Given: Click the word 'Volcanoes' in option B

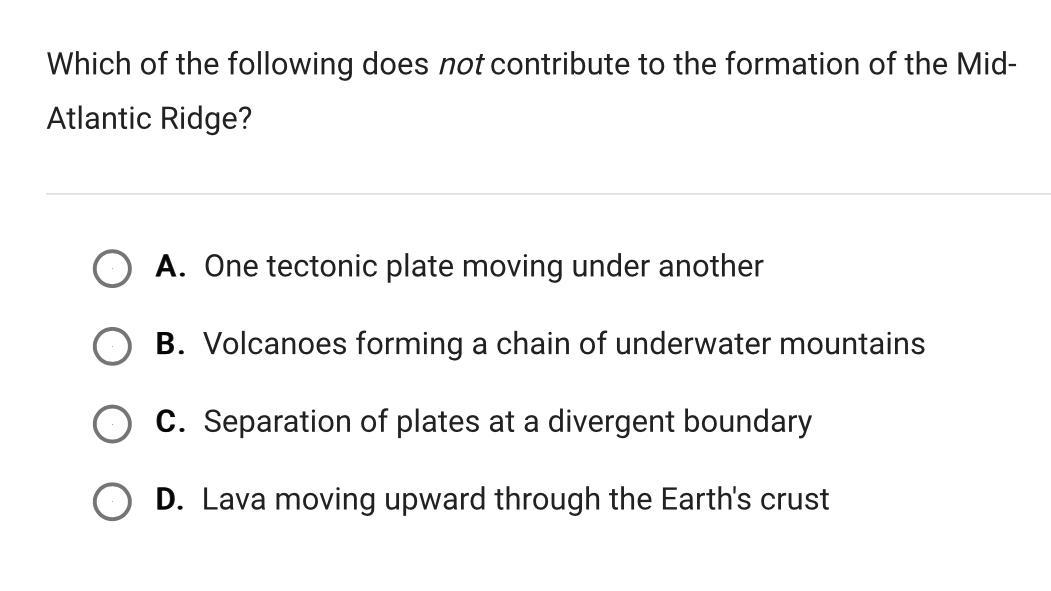Looking at the screenshot, I should coord(275,344).
